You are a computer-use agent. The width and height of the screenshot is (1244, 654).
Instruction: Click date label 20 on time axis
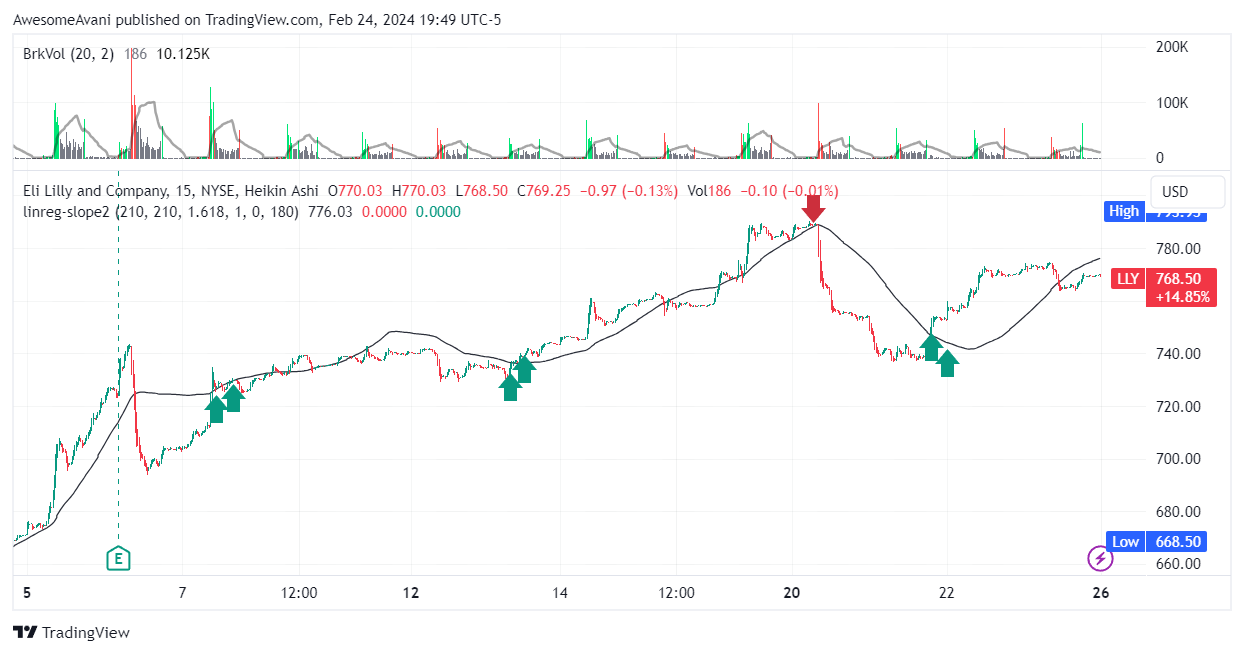coord(792,593)
